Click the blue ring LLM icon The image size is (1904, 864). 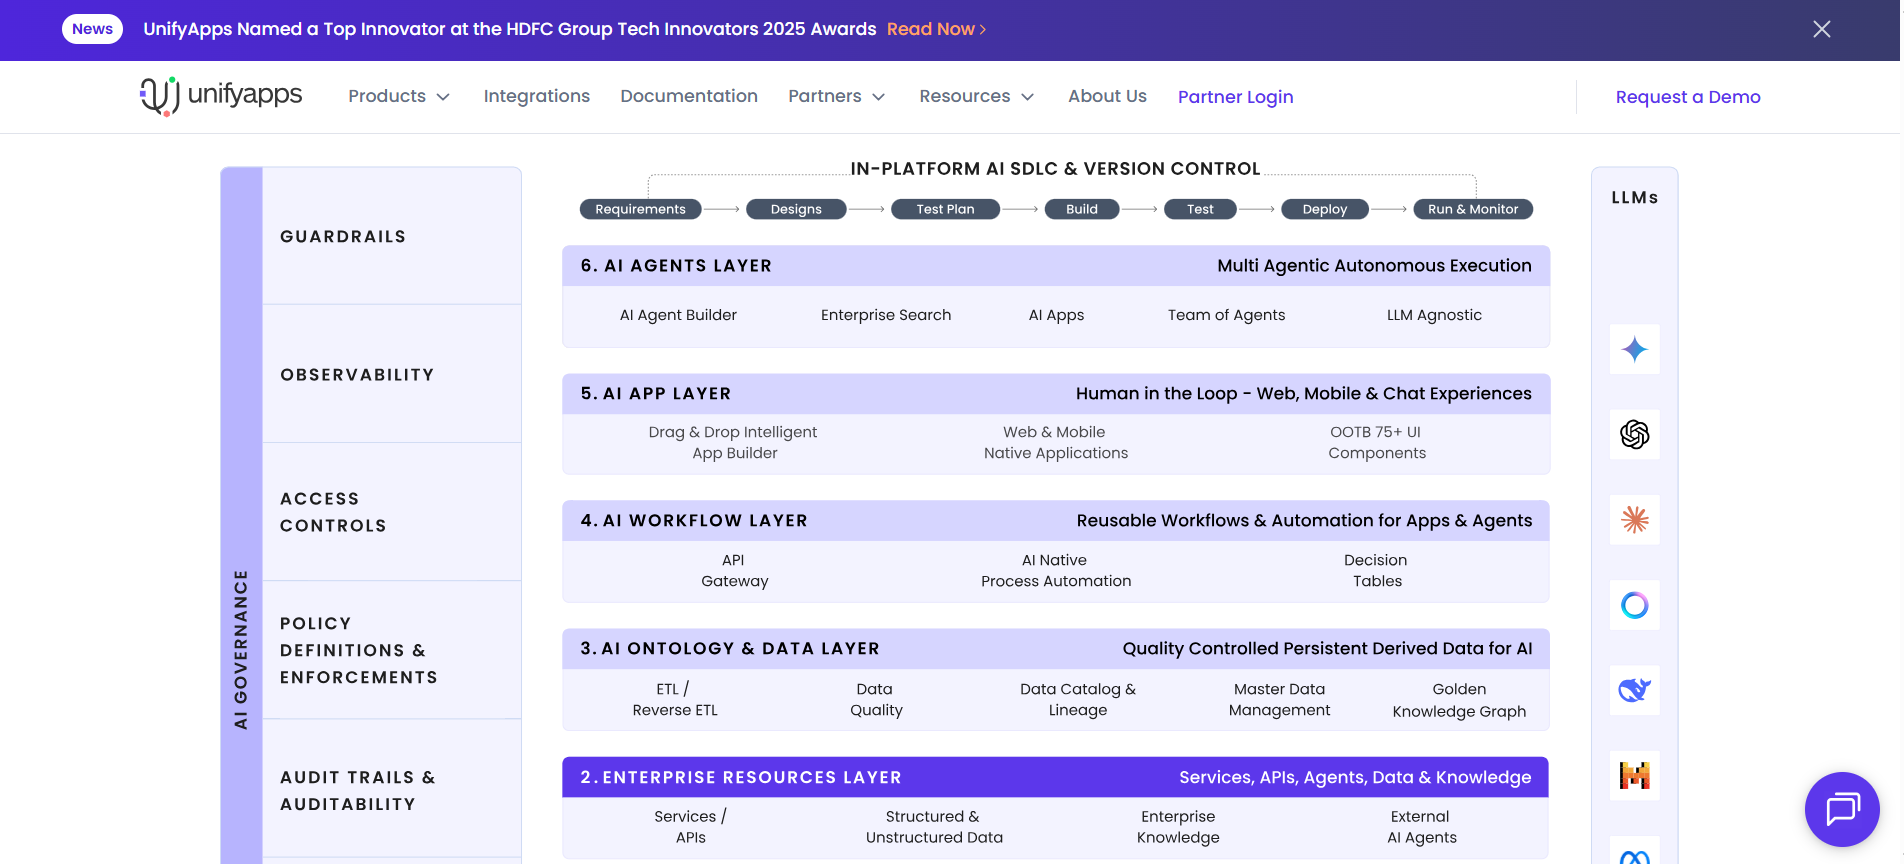[1634, 605]
